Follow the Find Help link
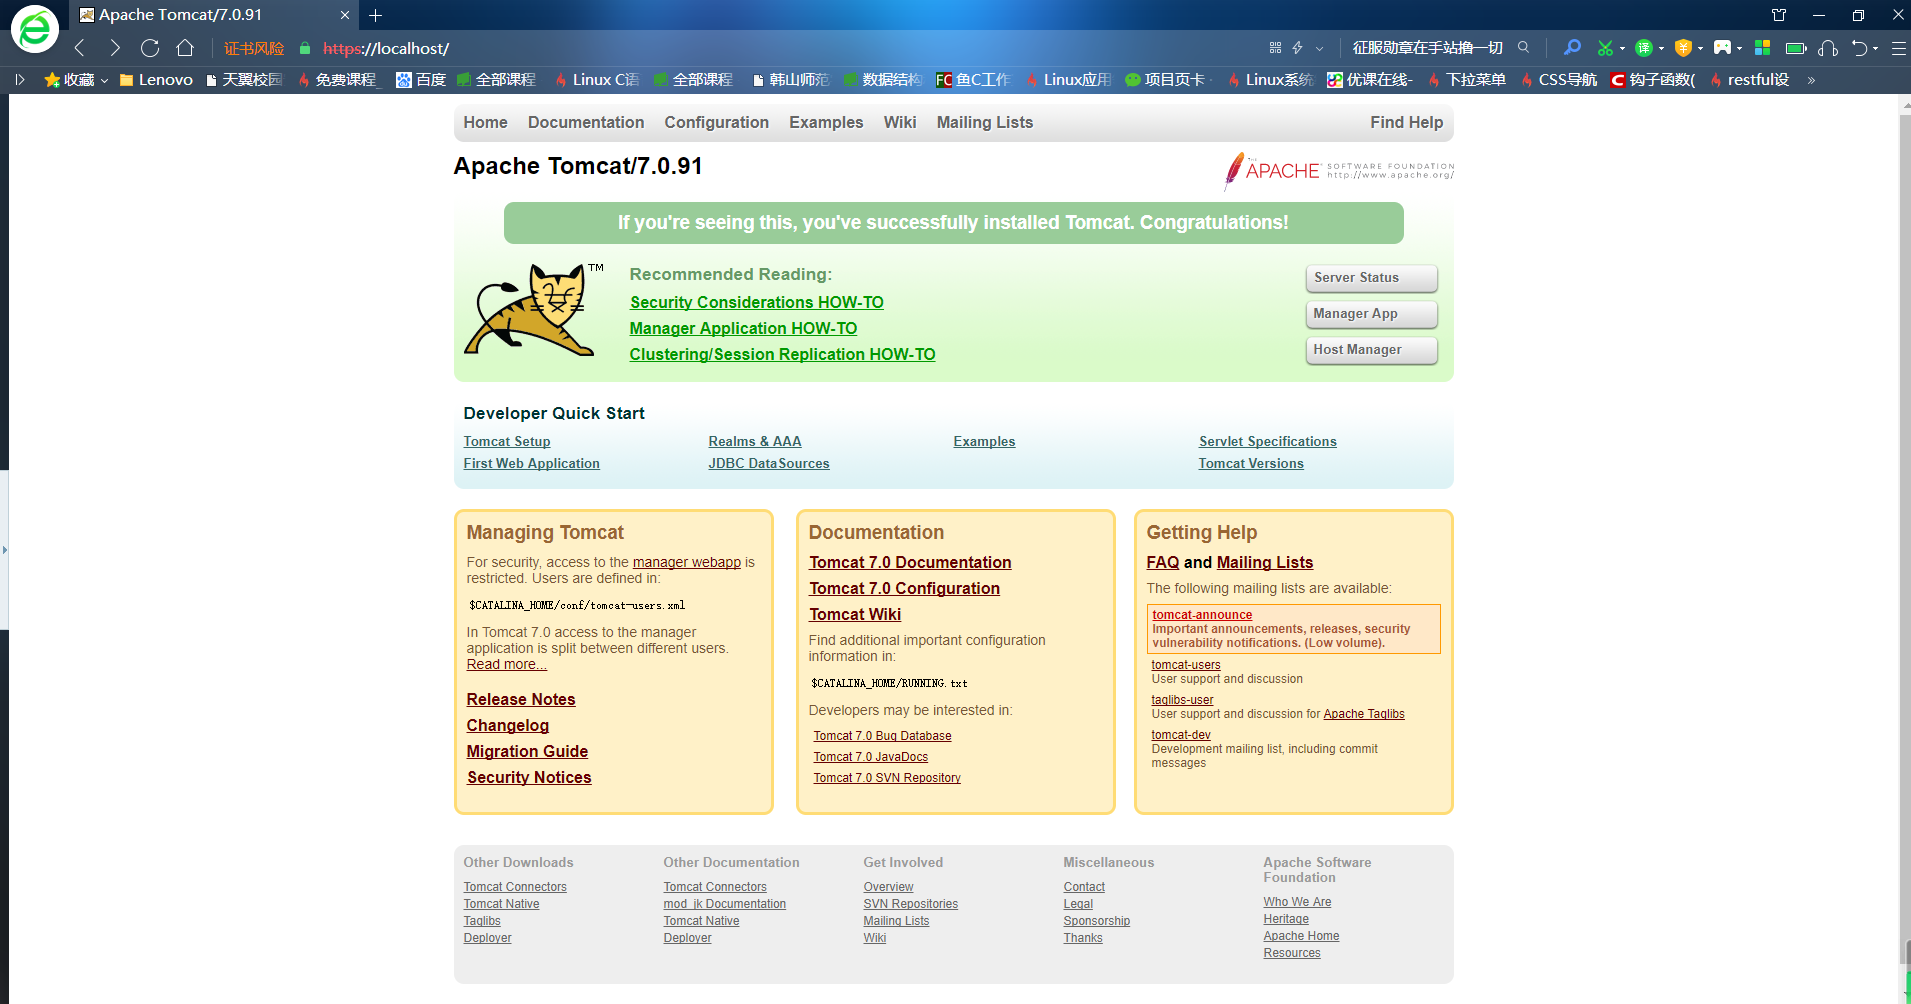 coord(1406,122)
